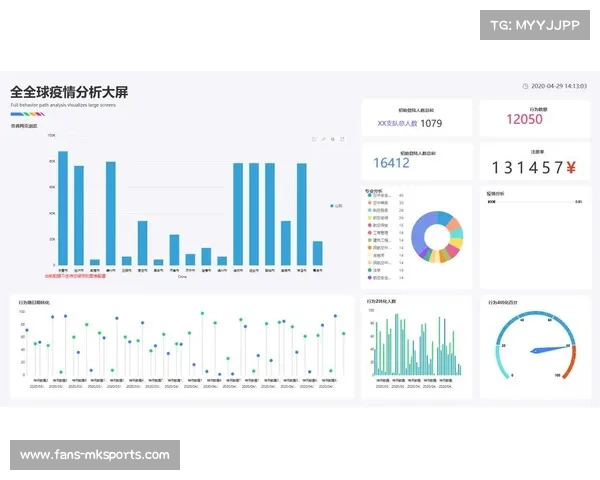This screenshot has width=600, height=480.
Task: Click the red warning text below bar chart
Action: coord(75,276)
